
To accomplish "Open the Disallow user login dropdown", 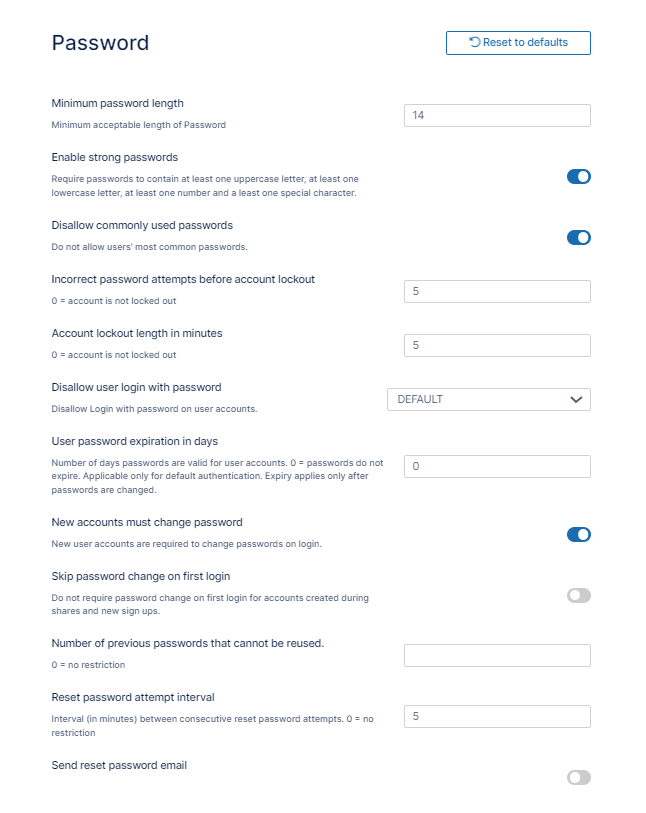I will 488,399.
